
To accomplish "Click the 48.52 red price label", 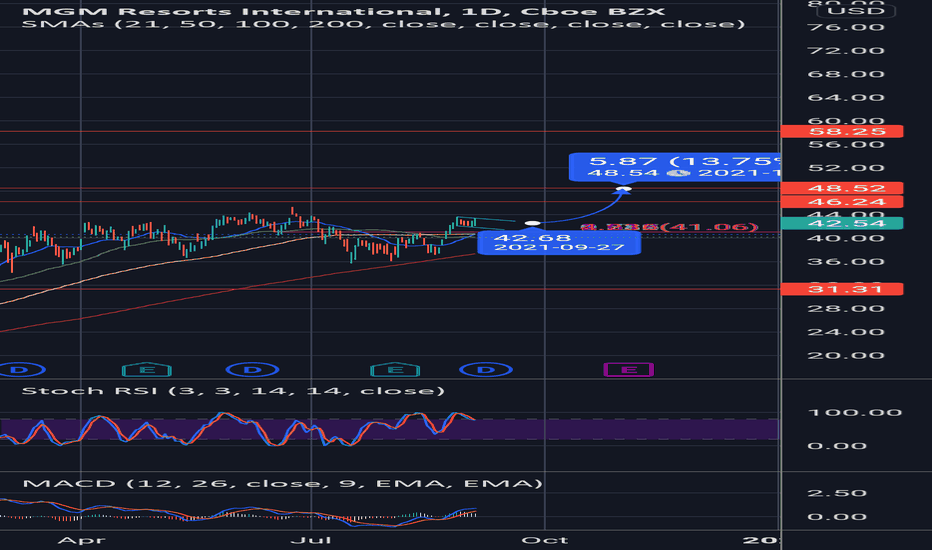I will tap(842, 188).
